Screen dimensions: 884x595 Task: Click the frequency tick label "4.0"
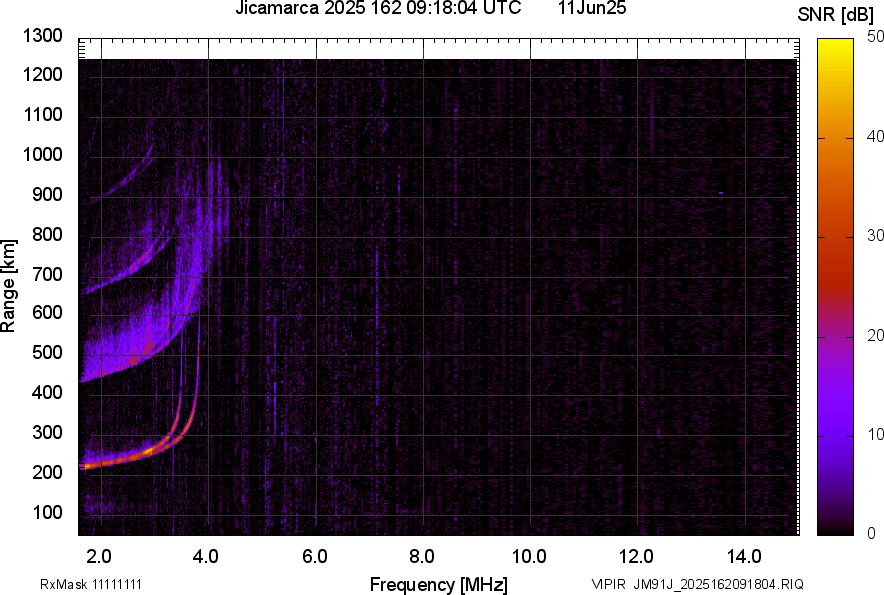(206, 557)
